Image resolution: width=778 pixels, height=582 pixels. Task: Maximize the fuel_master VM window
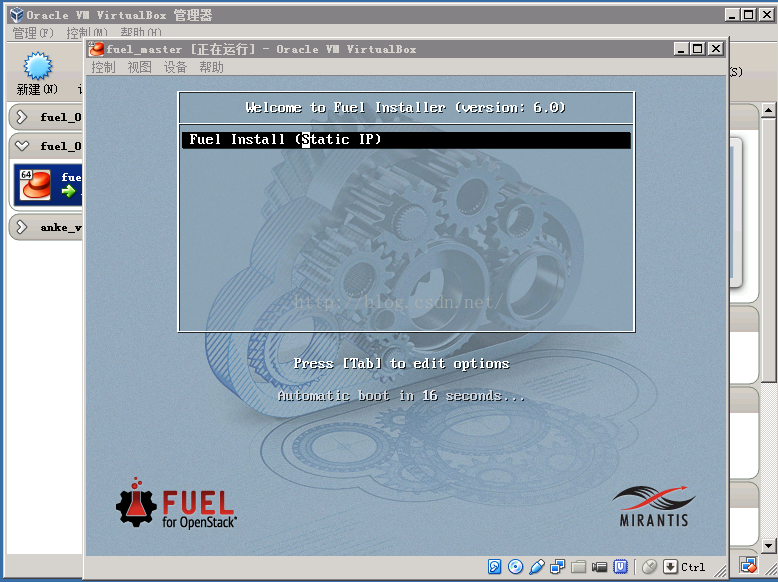tap(698, 49)
